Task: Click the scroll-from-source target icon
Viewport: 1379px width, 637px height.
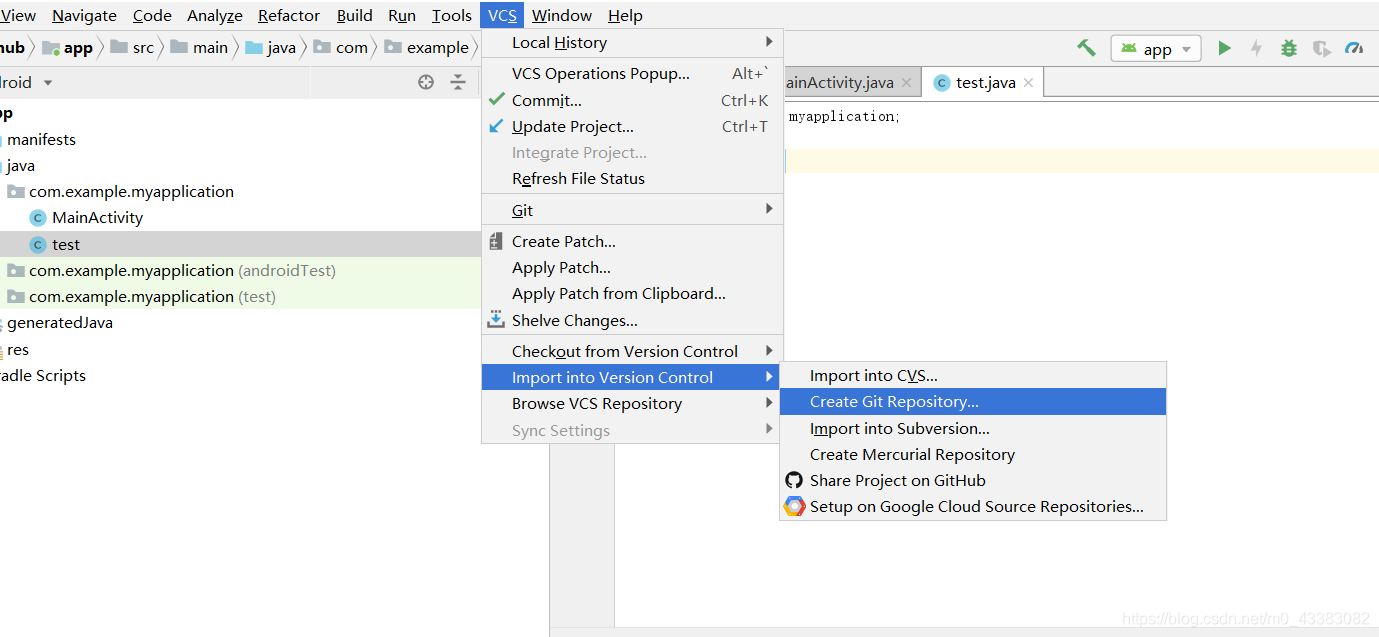Action: coord(426,82)
